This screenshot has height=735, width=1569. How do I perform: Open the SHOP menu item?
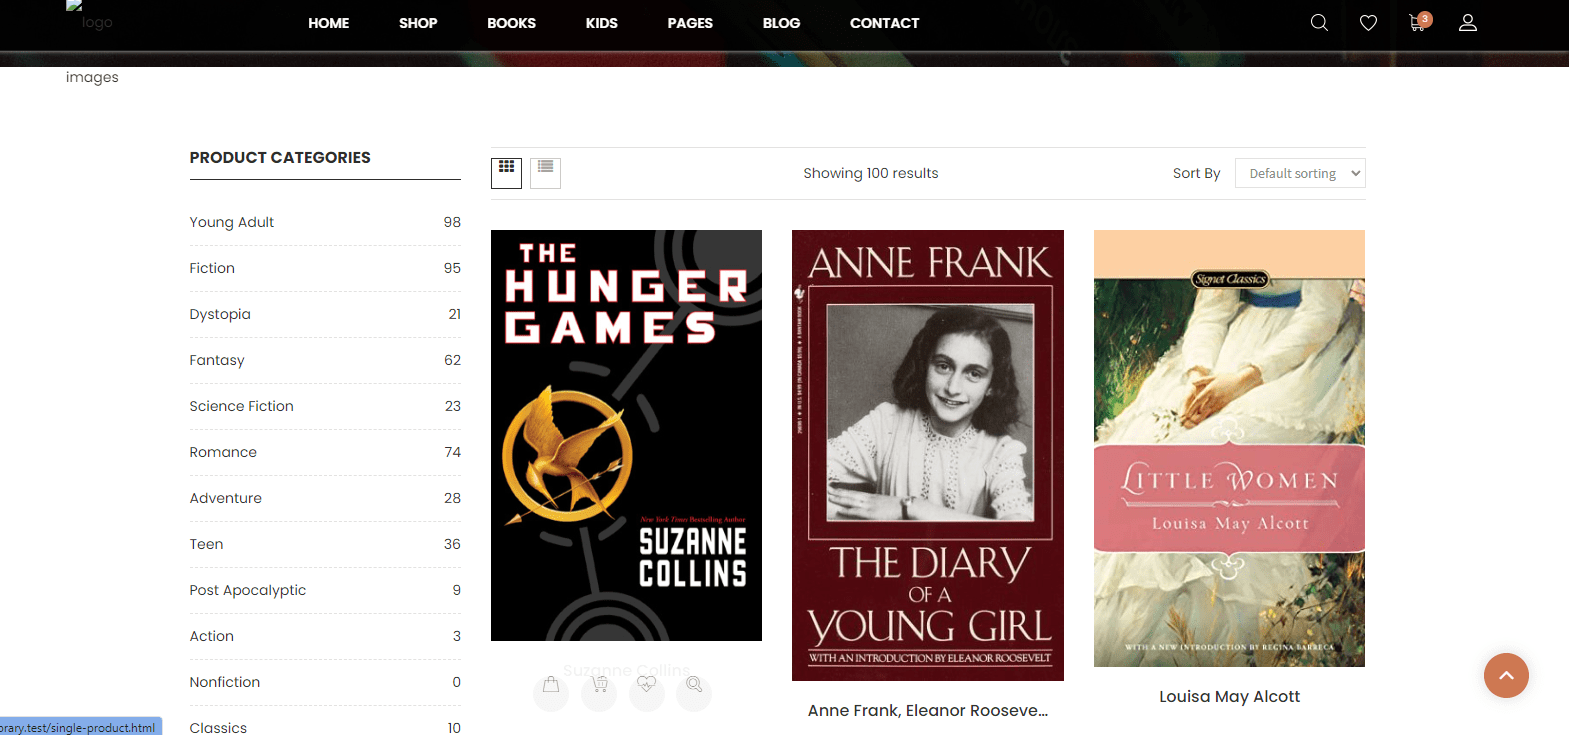(418, 23)
